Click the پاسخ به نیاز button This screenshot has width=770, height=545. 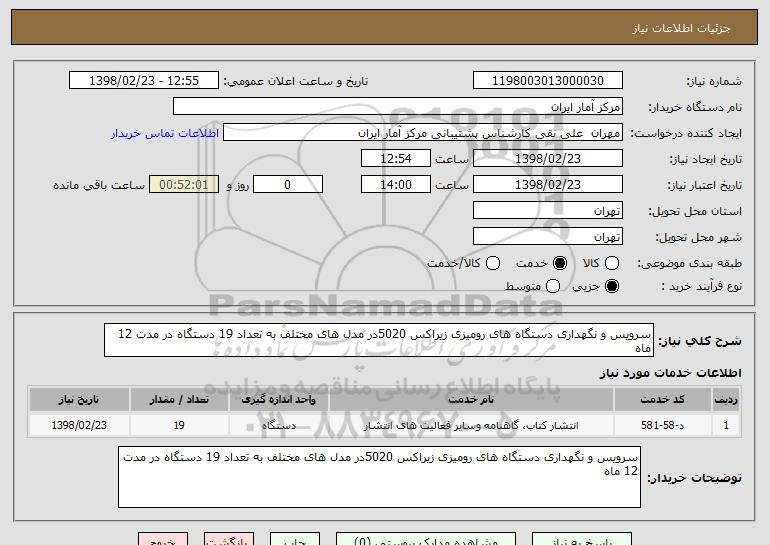coord(582,539)
